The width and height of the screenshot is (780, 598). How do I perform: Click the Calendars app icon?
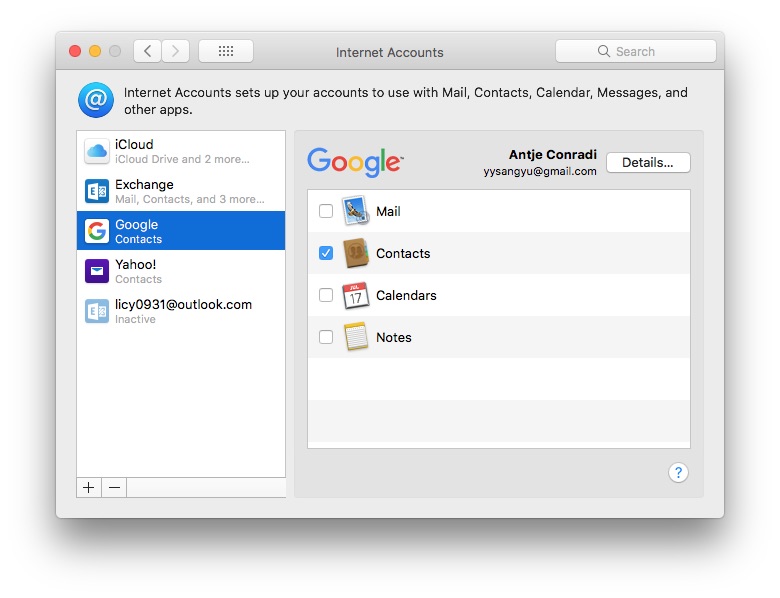pyautogui.click(x=356, y=295)
